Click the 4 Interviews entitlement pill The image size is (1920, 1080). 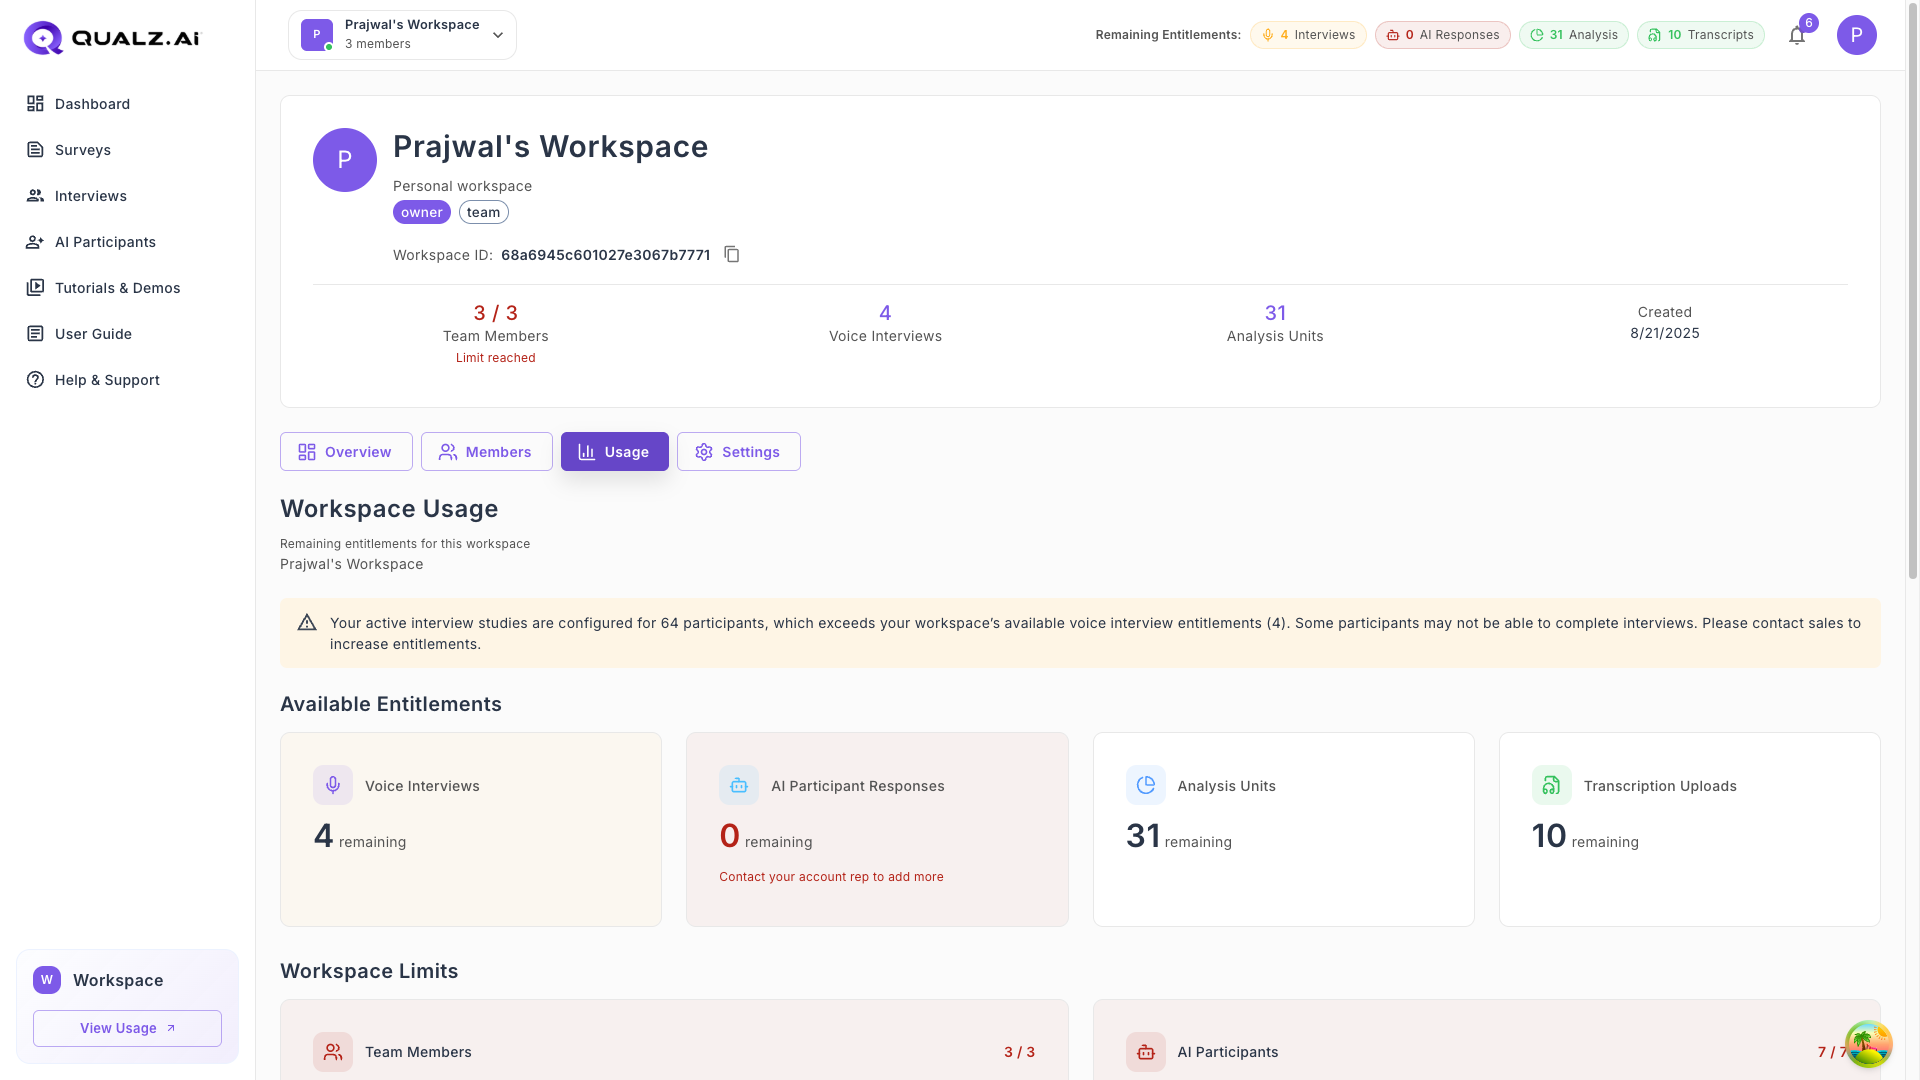1308,34
